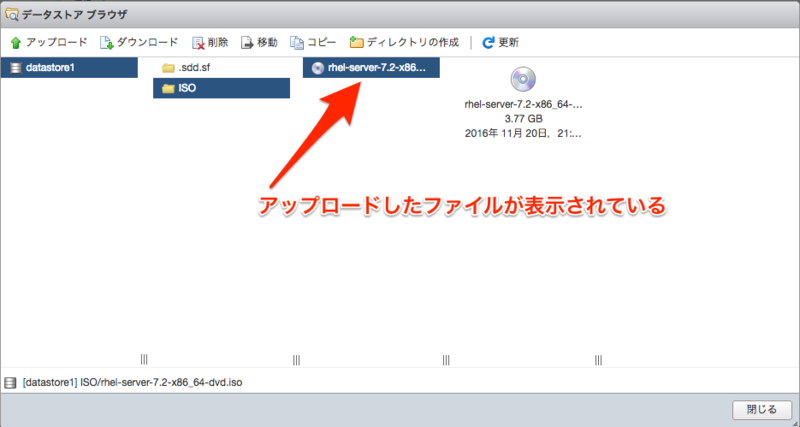Click the copy (コピー) icon
This screenshot has width=800, height=427.
[x=297, y=43]
